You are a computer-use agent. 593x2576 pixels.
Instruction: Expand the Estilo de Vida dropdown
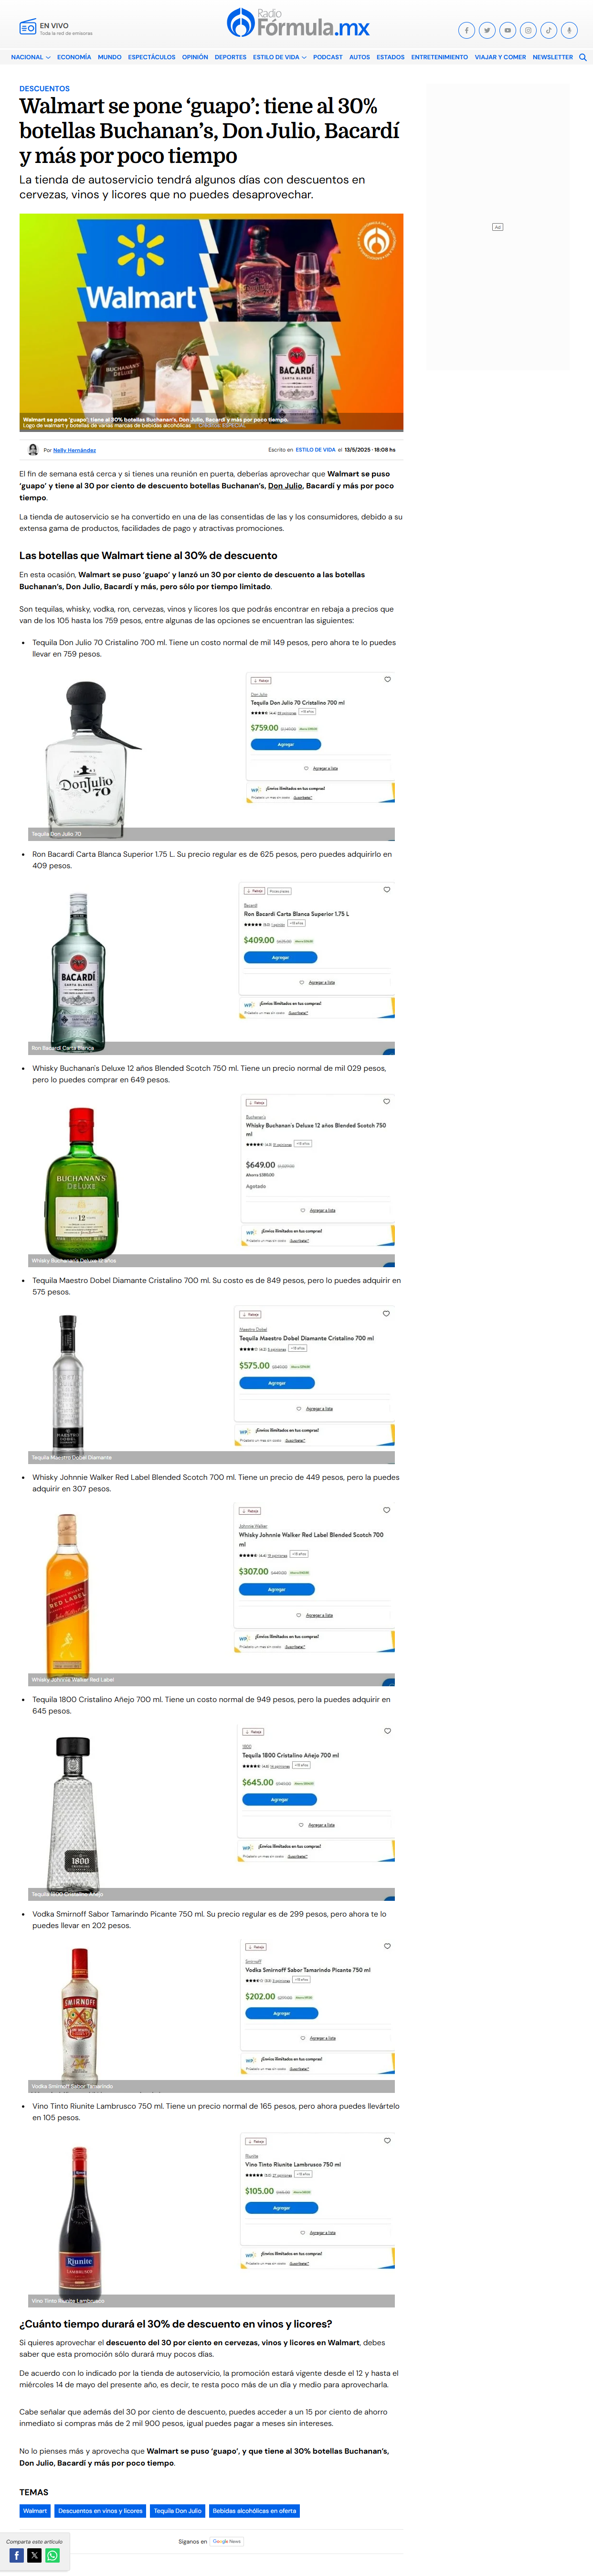pyautogui.click(x=279, y=57)
